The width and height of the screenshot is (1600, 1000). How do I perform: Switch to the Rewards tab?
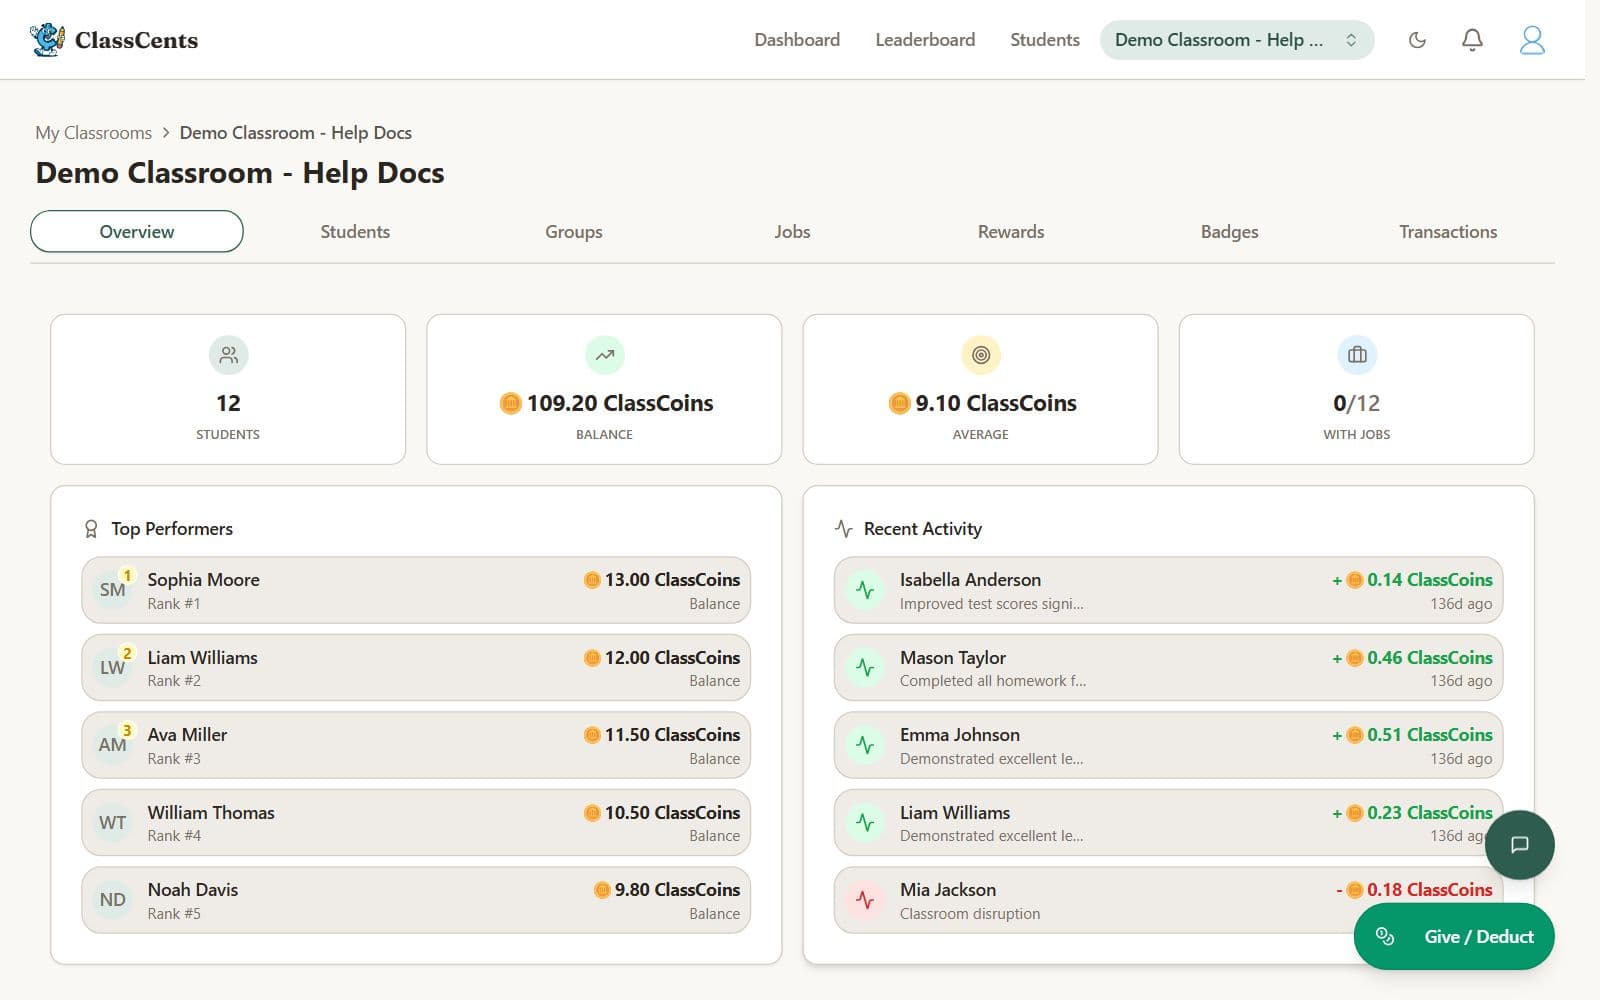coord(1011,231)
